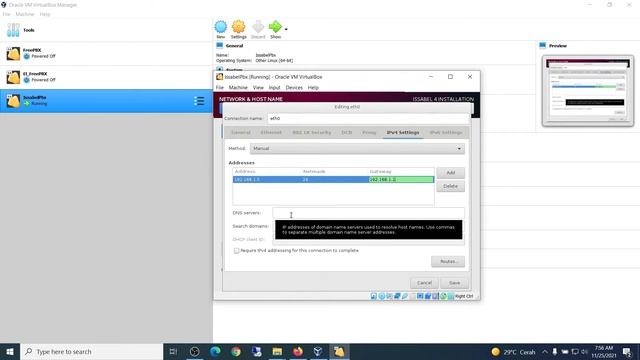Click the Delete address button
This screenshot has width=640, height=360.
(451, 186)
